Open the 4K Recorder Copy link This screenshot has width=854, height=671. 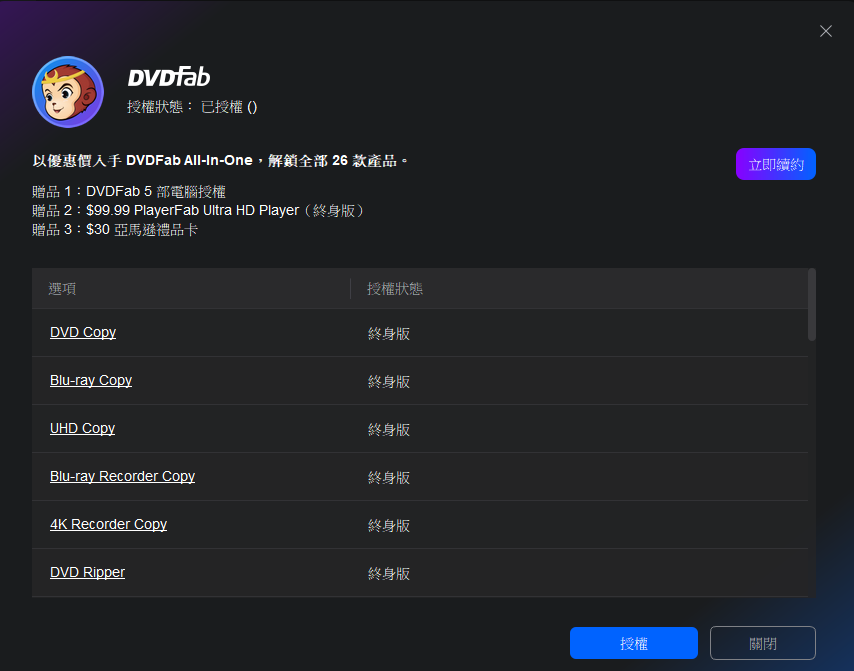pyautogui.click(x=108, y=524)
